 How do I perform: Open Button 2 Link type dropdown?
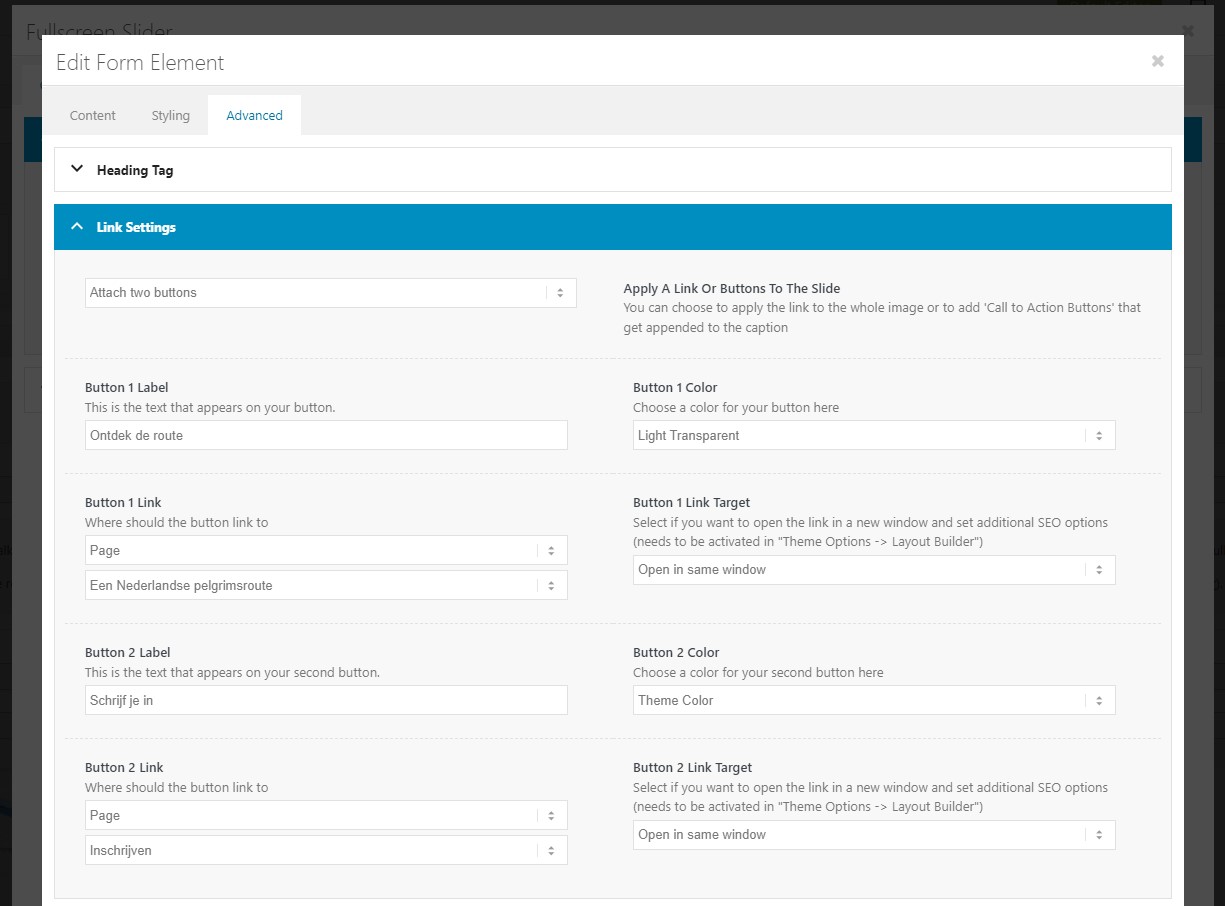tap(326, 815)
